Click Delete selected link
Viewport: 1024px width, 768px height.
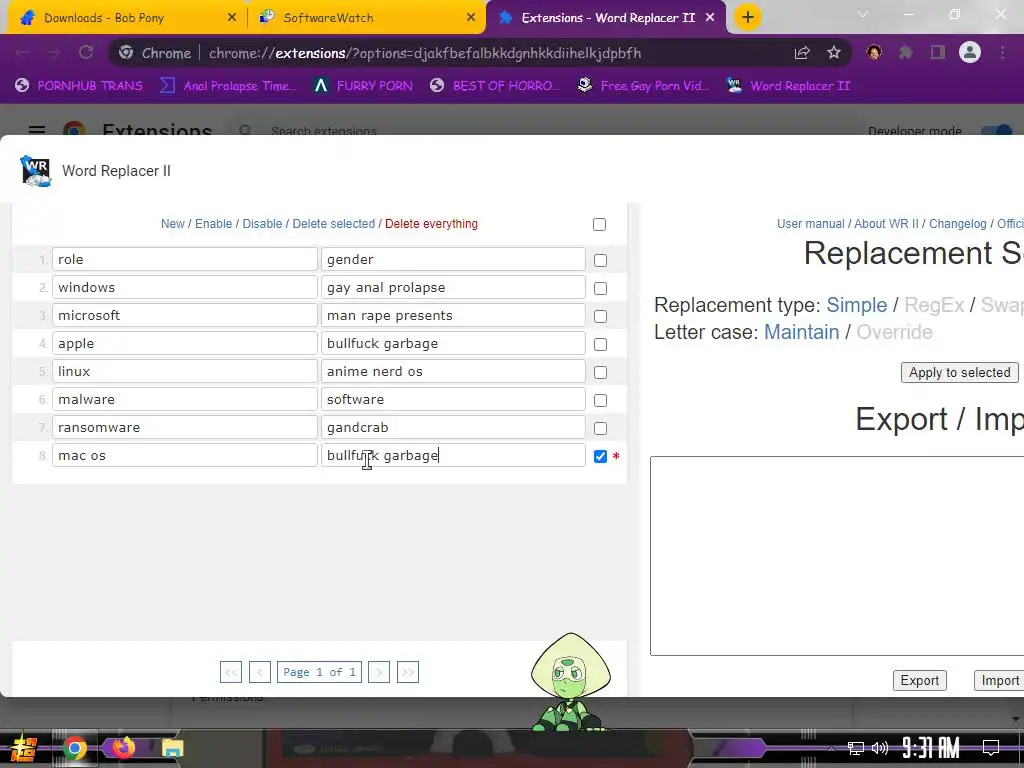point(334,224)
